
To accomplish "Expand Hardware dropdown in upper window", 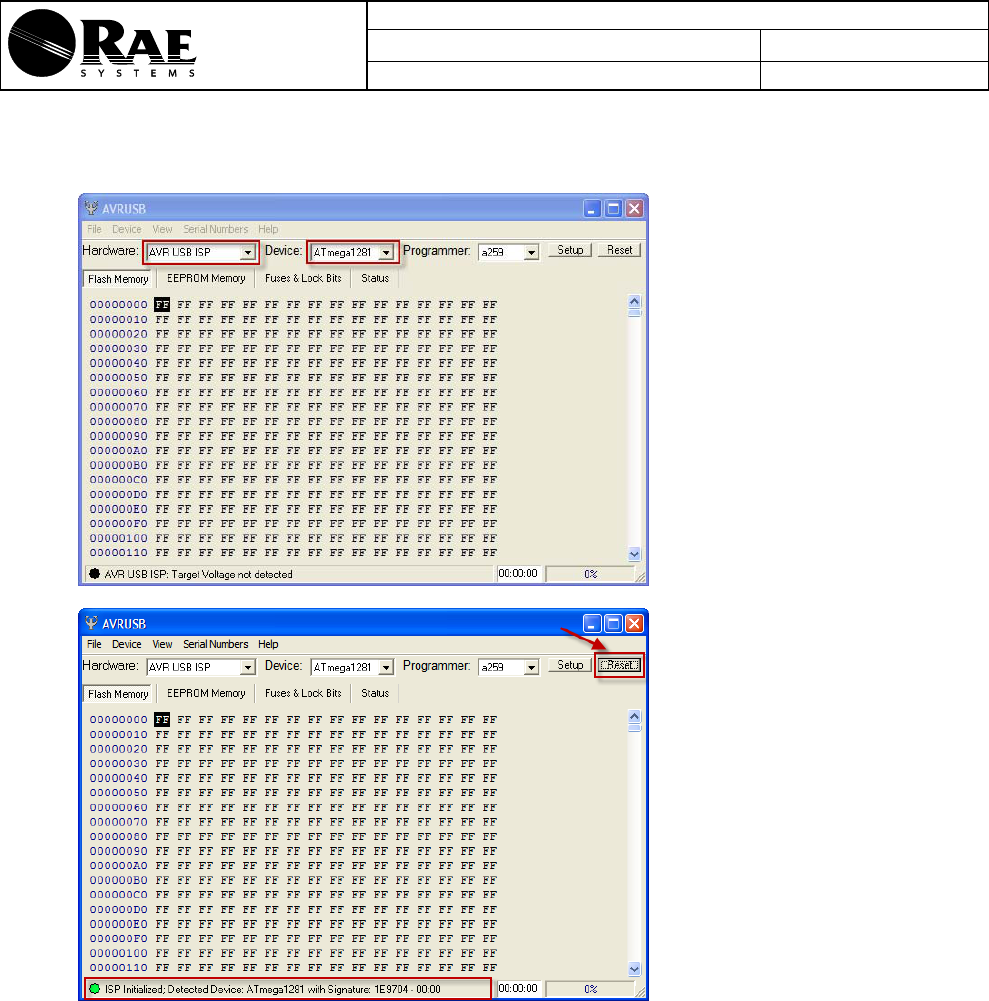I will point(248,253).
